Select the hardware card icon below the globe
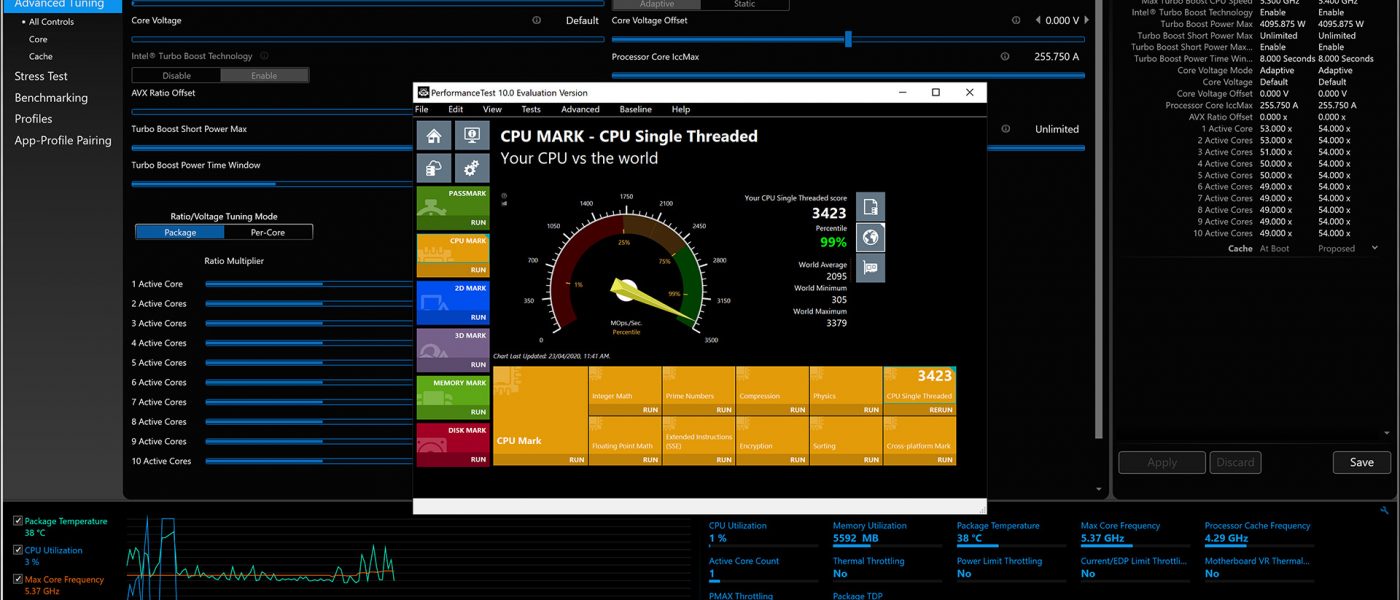 pyautogui.click(x=870, y=267)
